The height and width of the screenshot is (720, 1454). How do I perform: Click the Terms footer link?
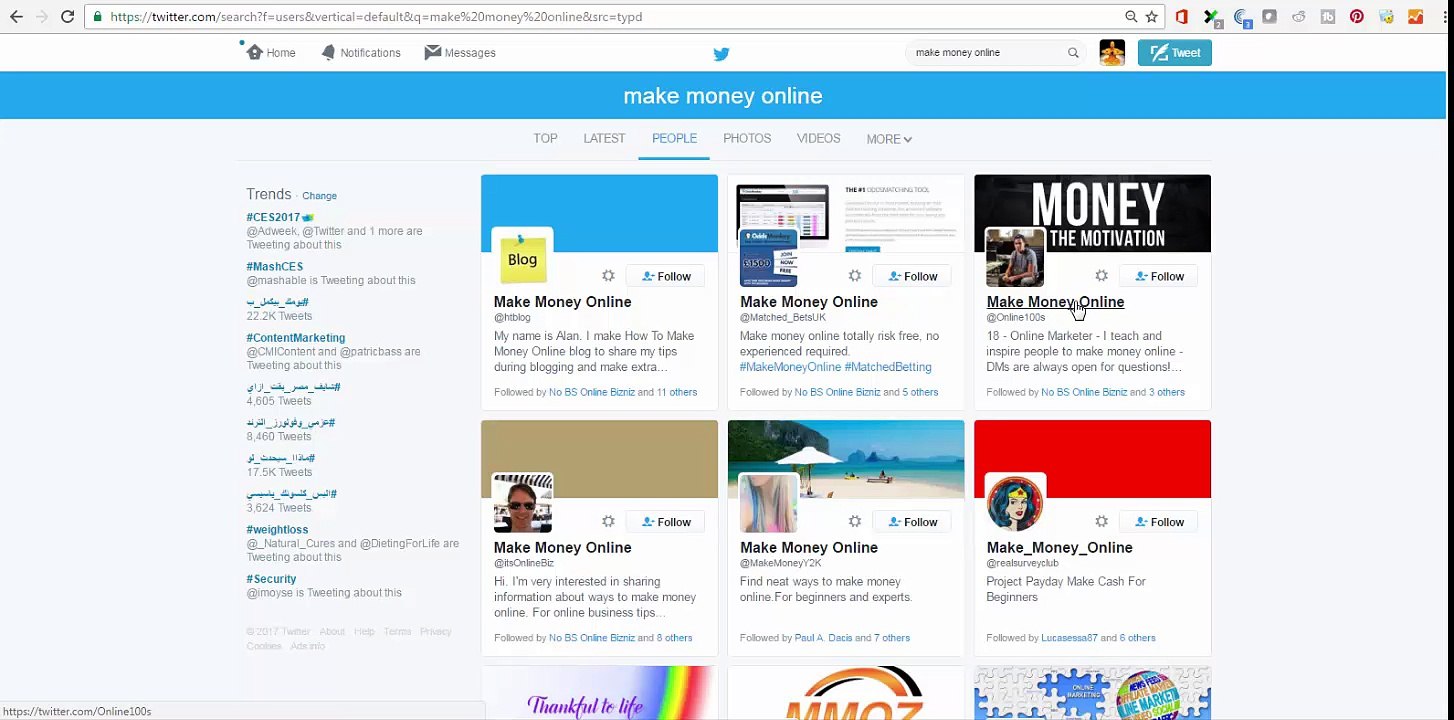(x=397, y=632)
